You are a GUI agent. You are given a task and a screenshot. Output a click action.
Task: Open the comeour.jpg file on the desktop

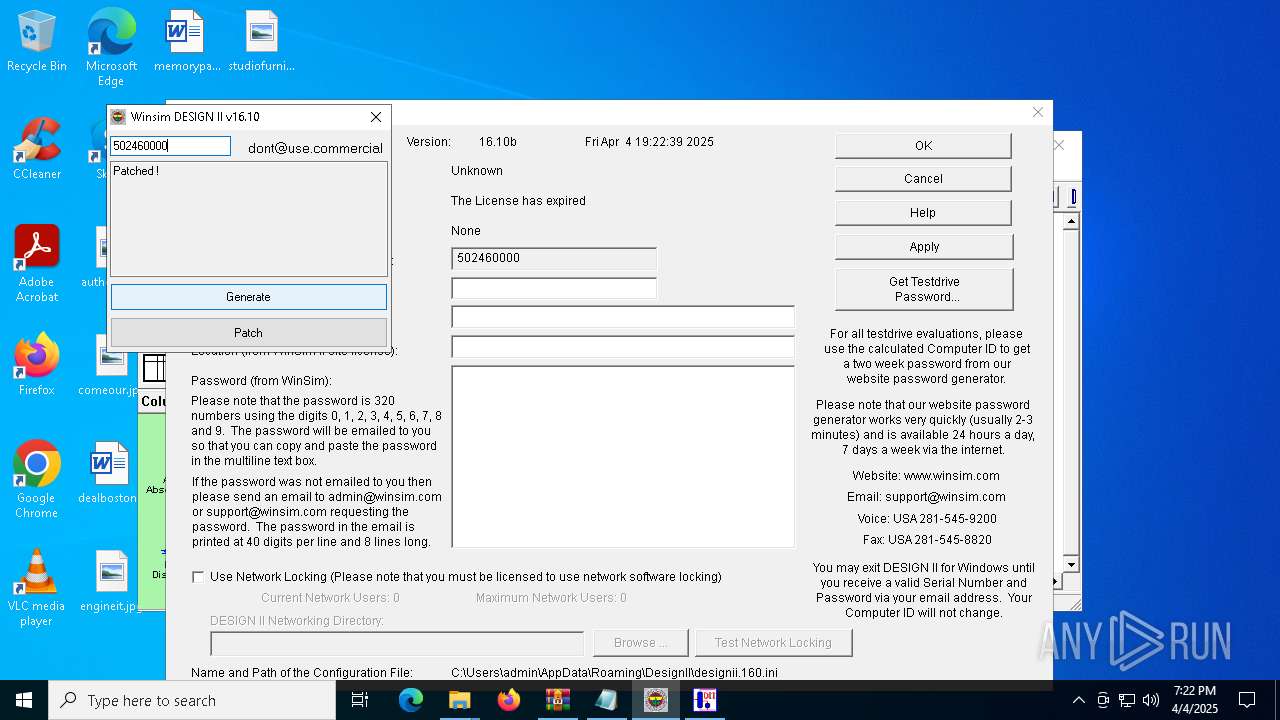point(110,365)
